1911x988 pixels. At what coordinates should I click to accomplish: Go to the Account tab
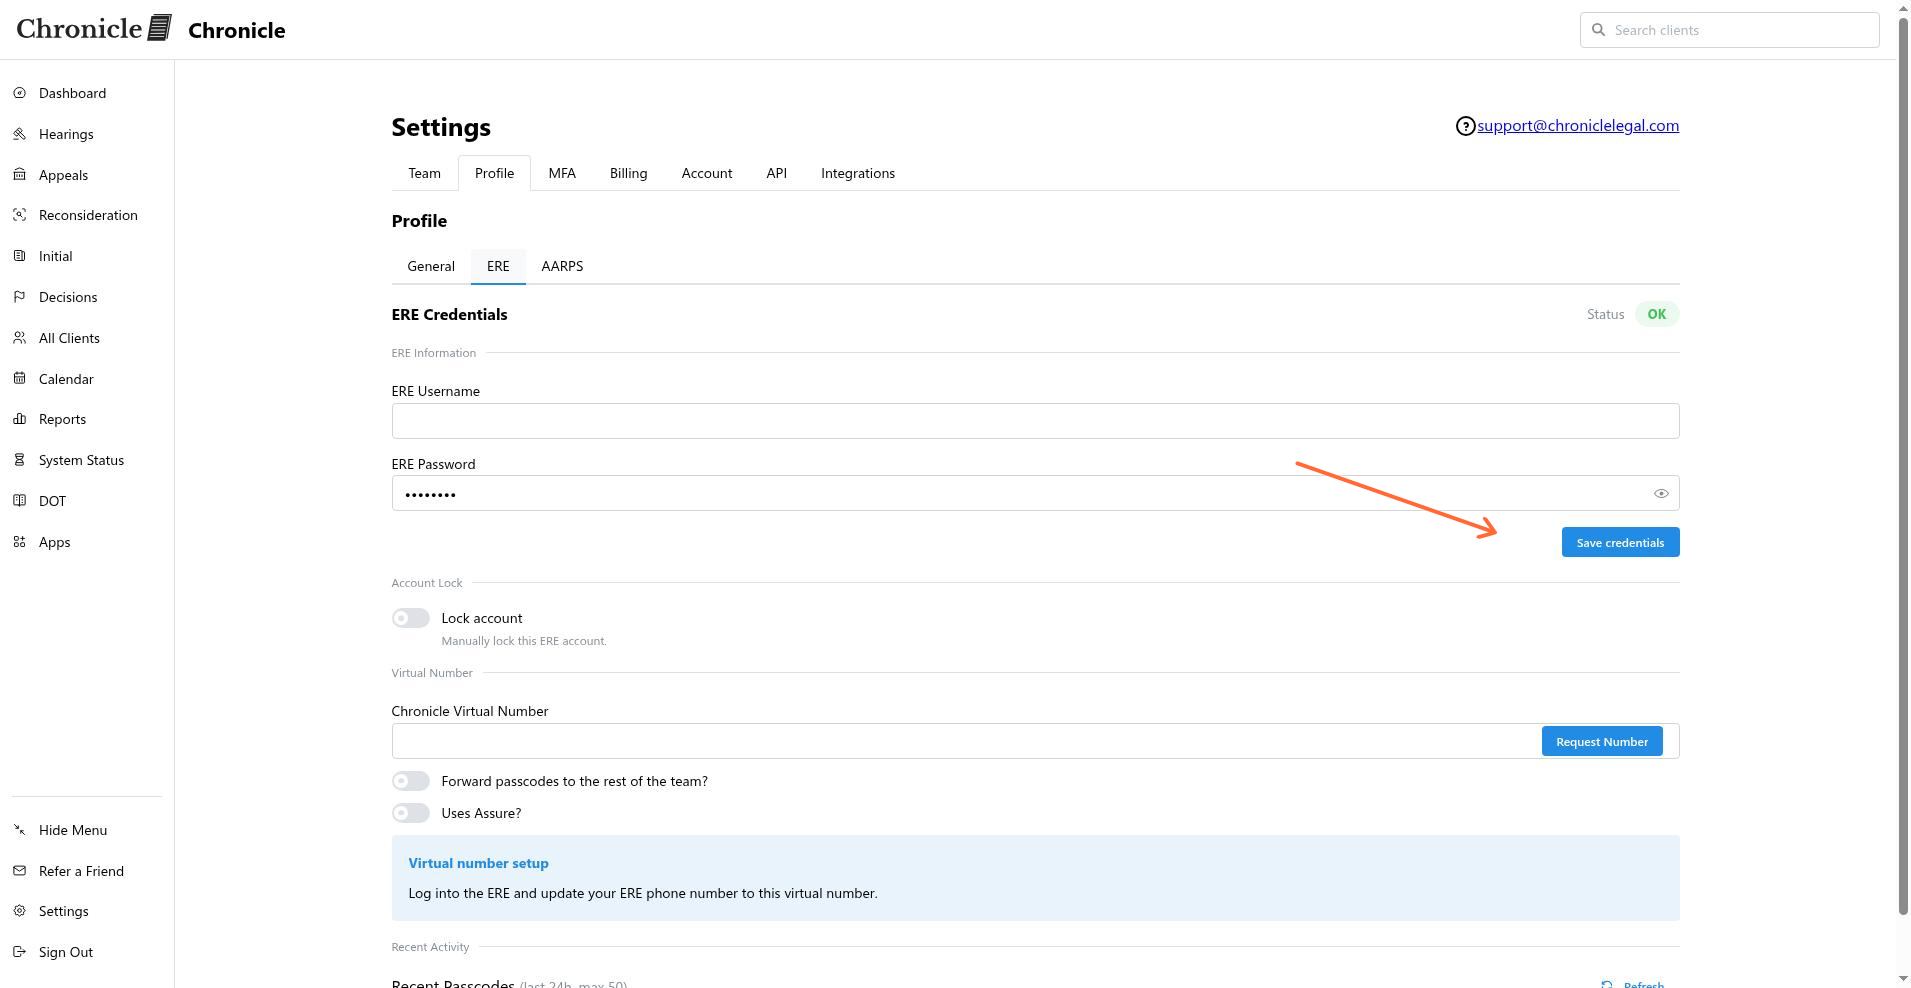pyautogui.click(x=707, y=173)
